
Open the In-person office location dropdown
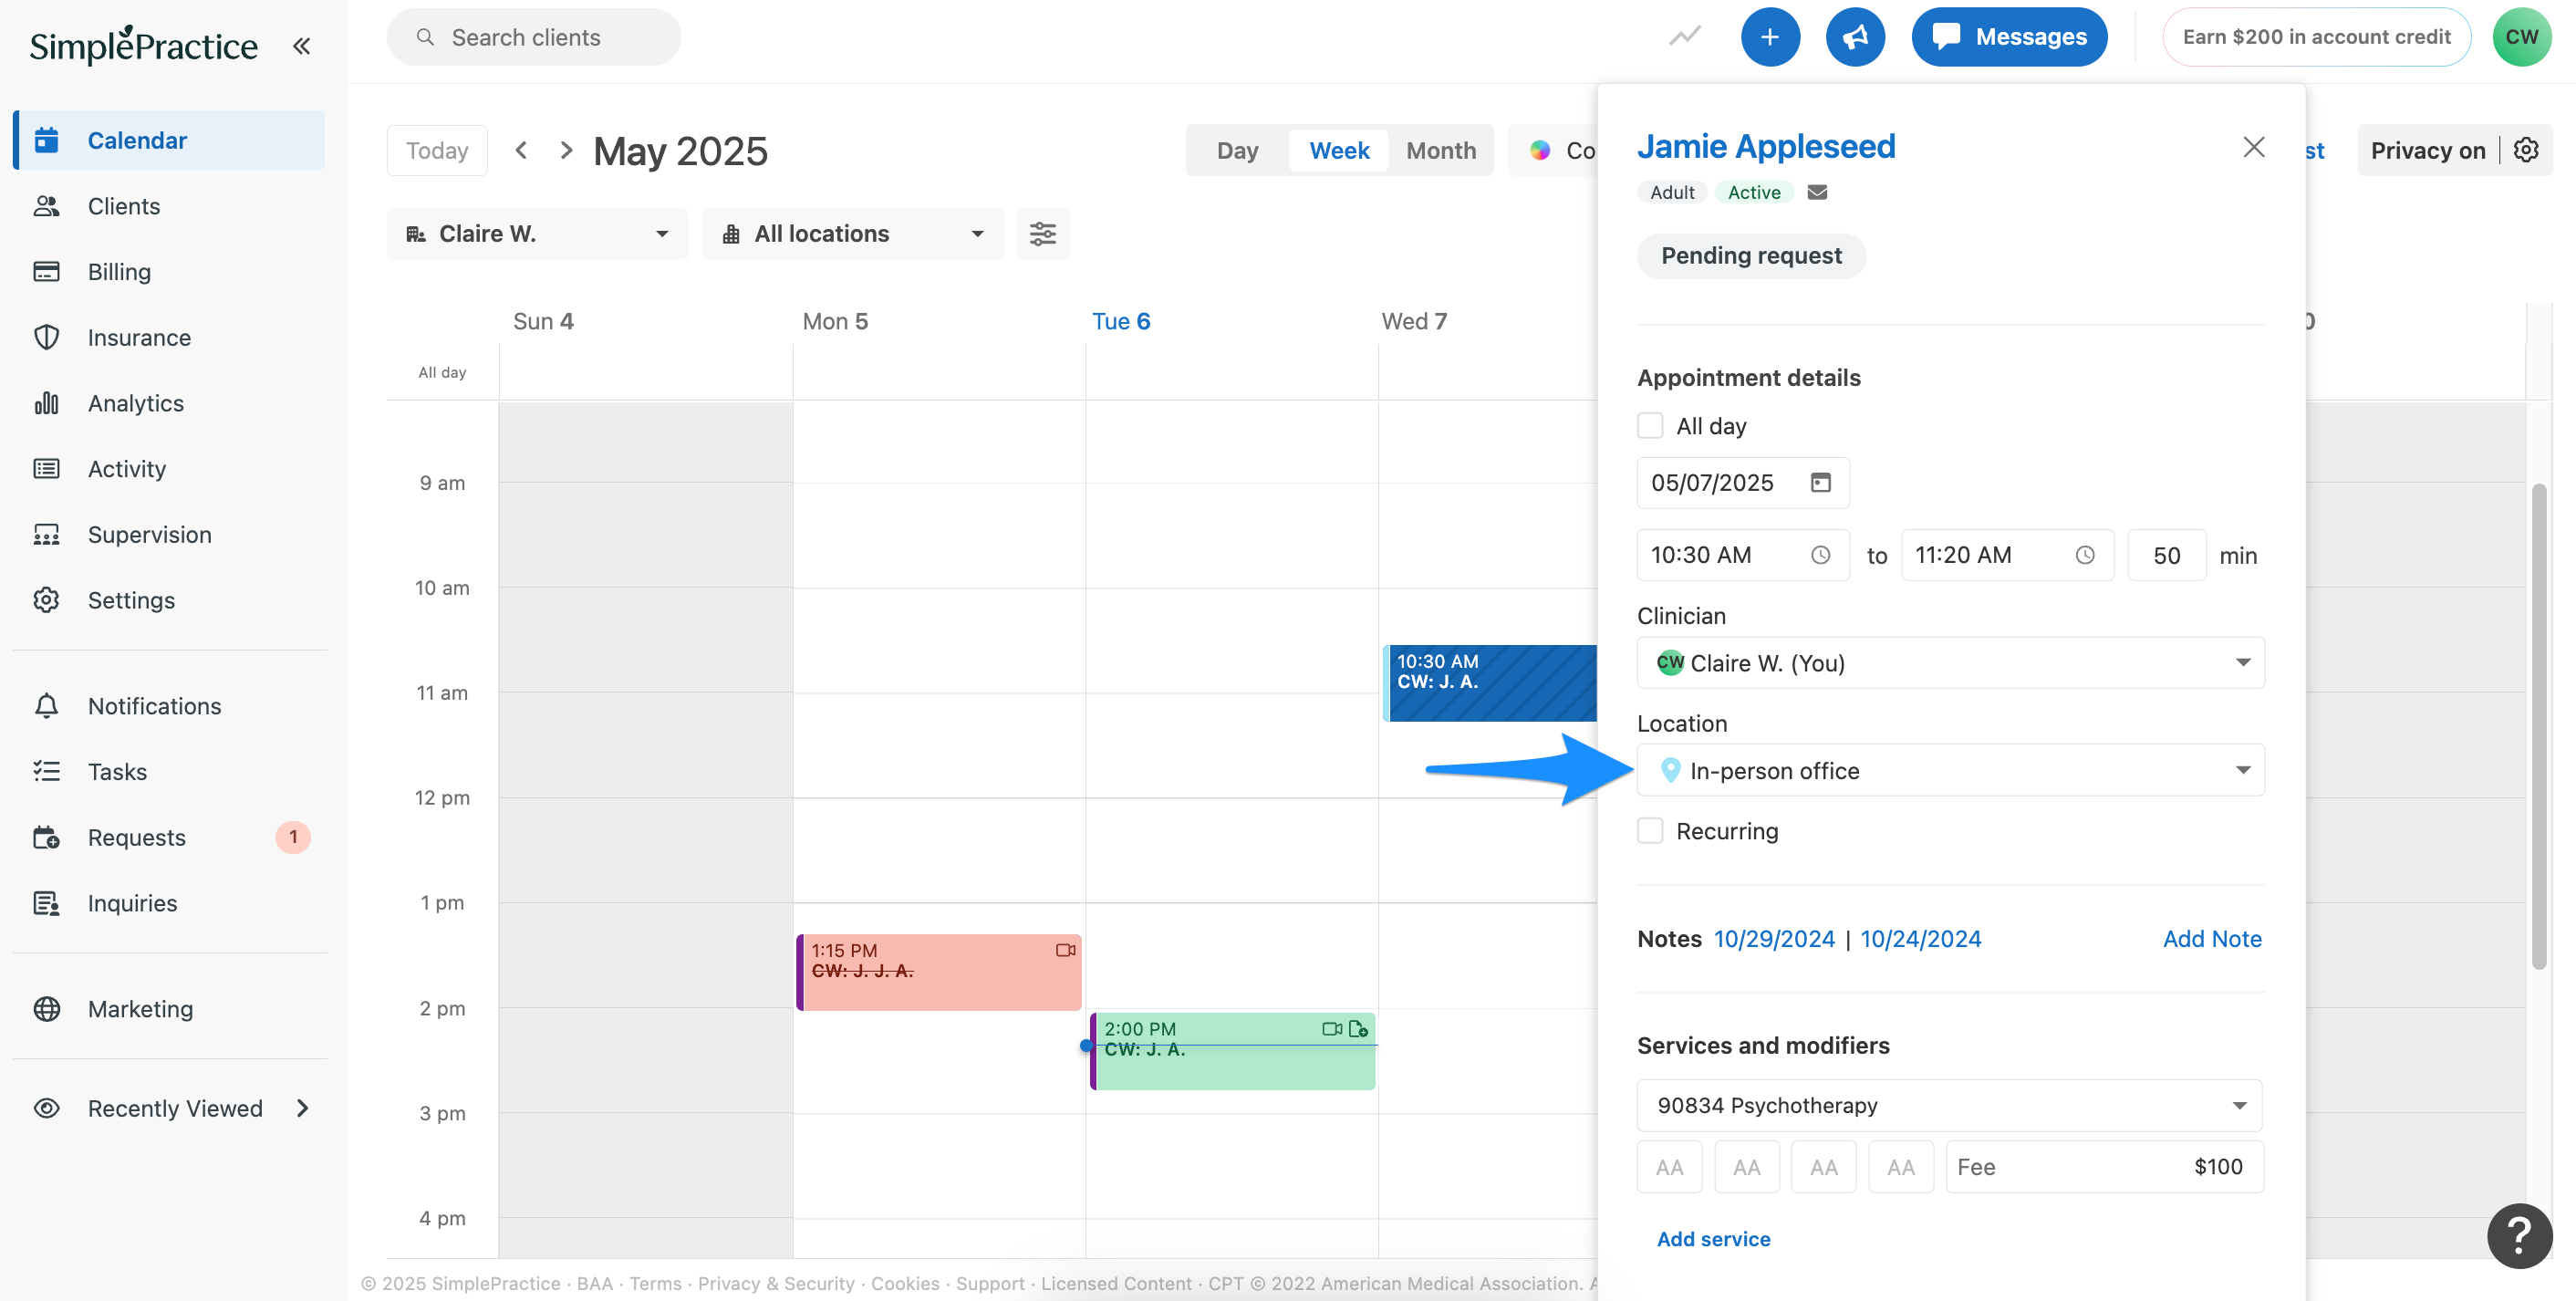point(1950,770)
